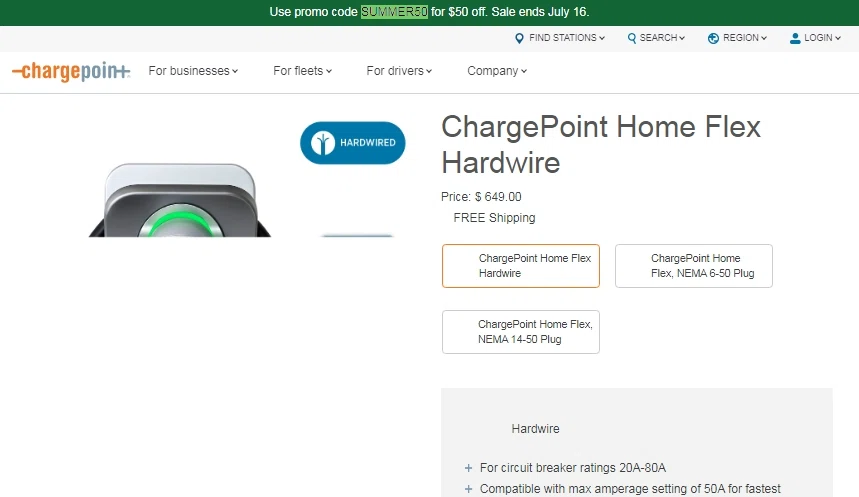
Task: Click the Price $ 649.00 text
Action: click(x=481, y=197)
